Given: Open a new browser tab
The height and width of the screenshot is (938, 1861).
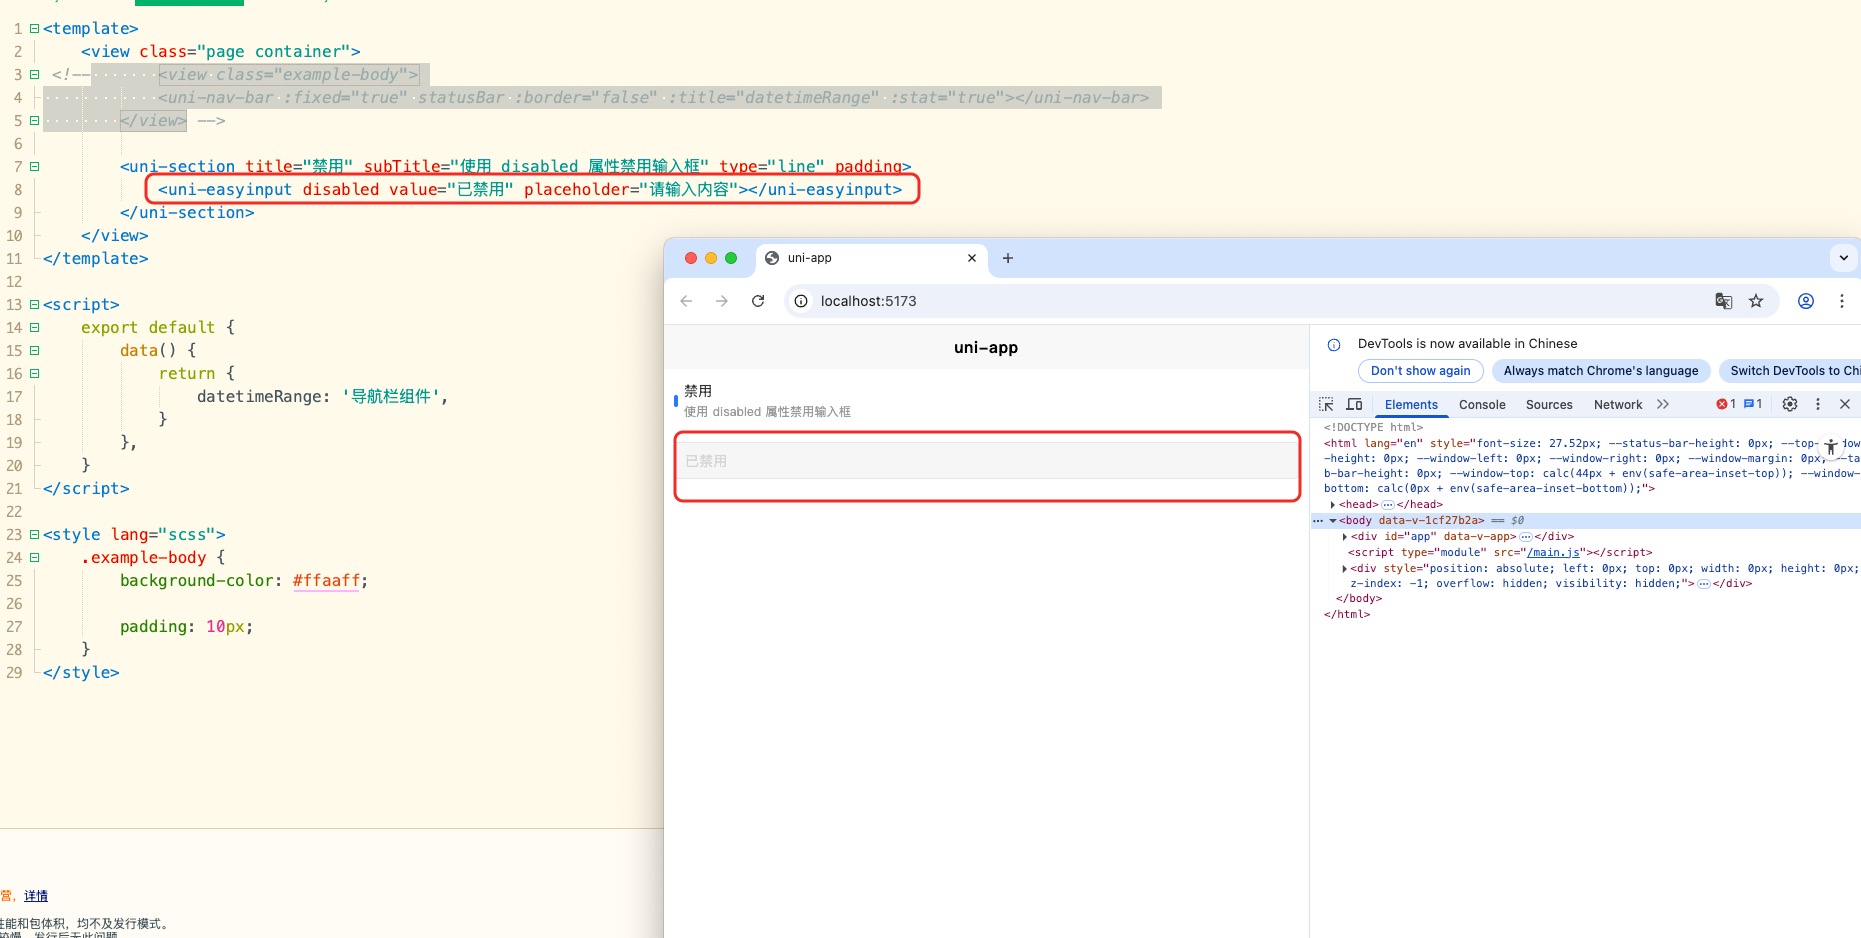Looking at the screenshot, I should click(1008, 258).
